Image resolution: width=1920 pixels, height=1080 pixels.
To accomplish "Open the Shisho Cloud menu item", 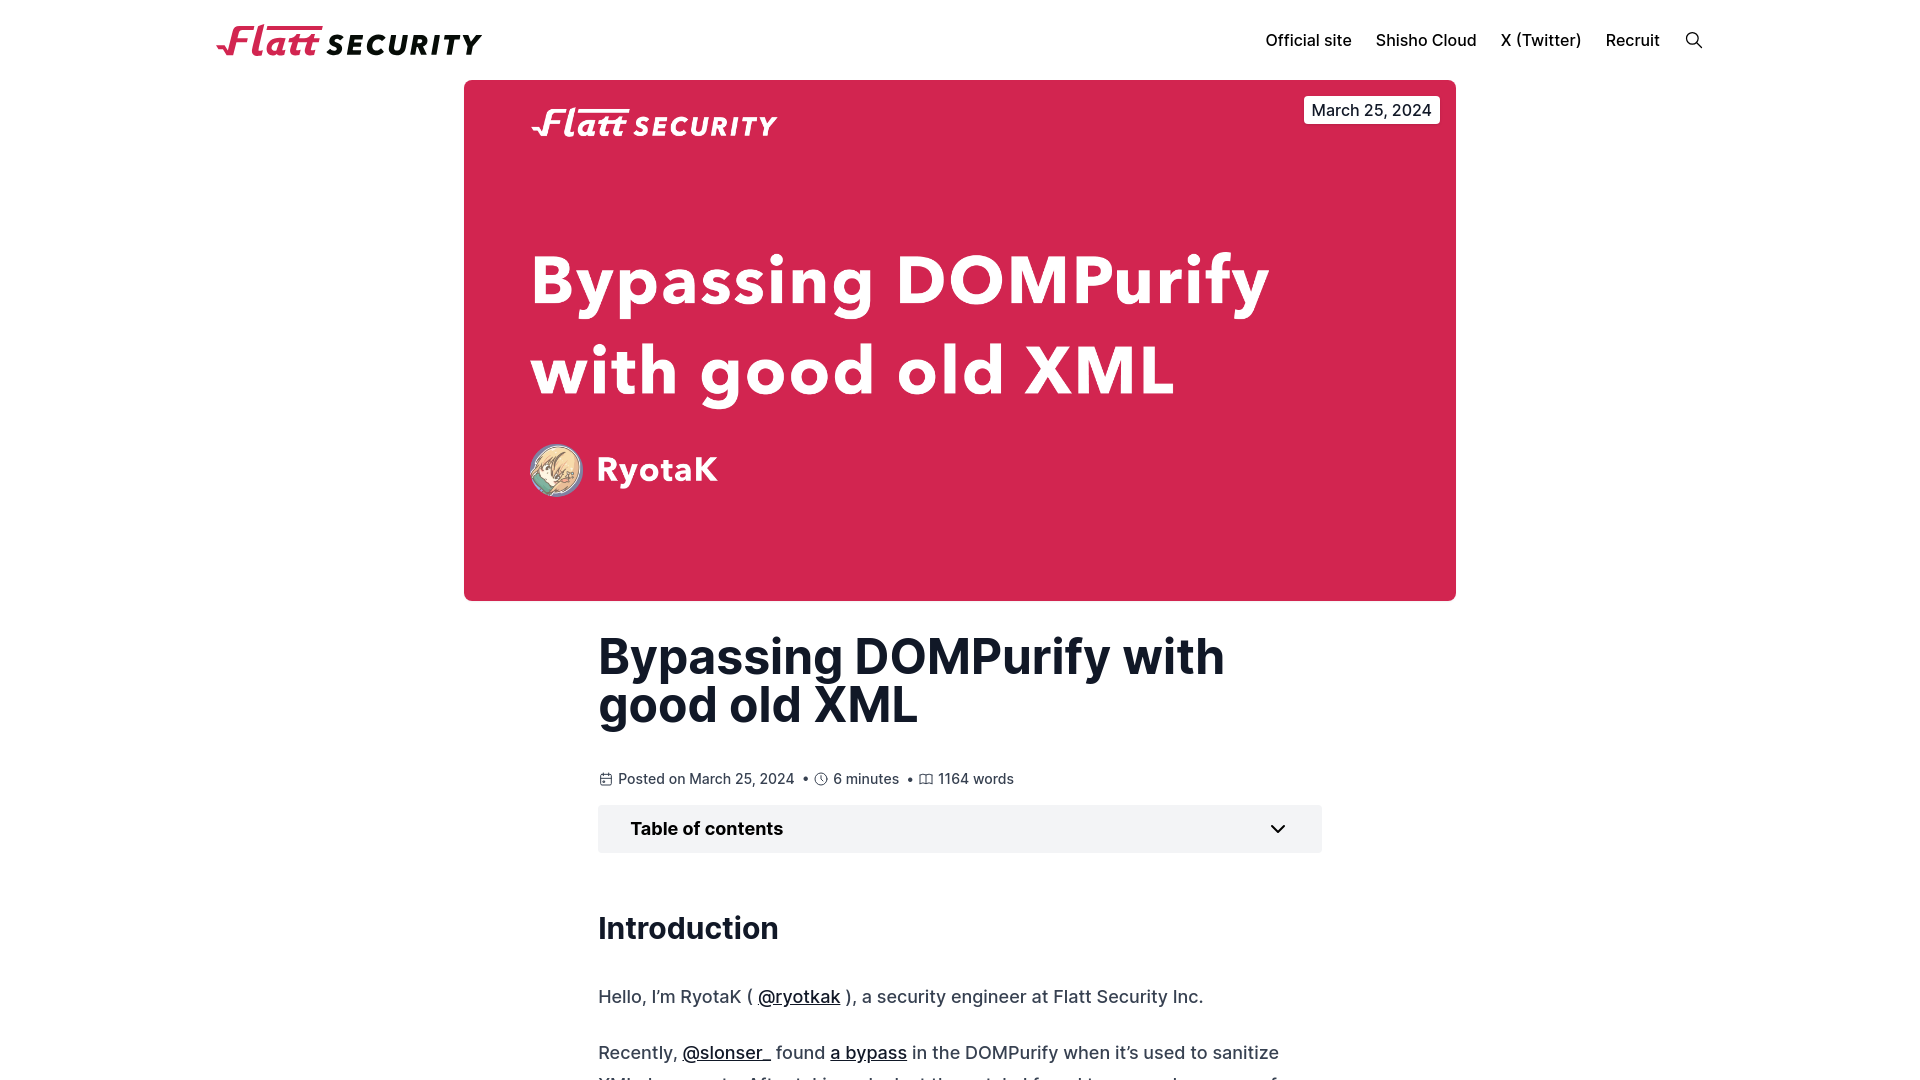I will point(1425,40).
